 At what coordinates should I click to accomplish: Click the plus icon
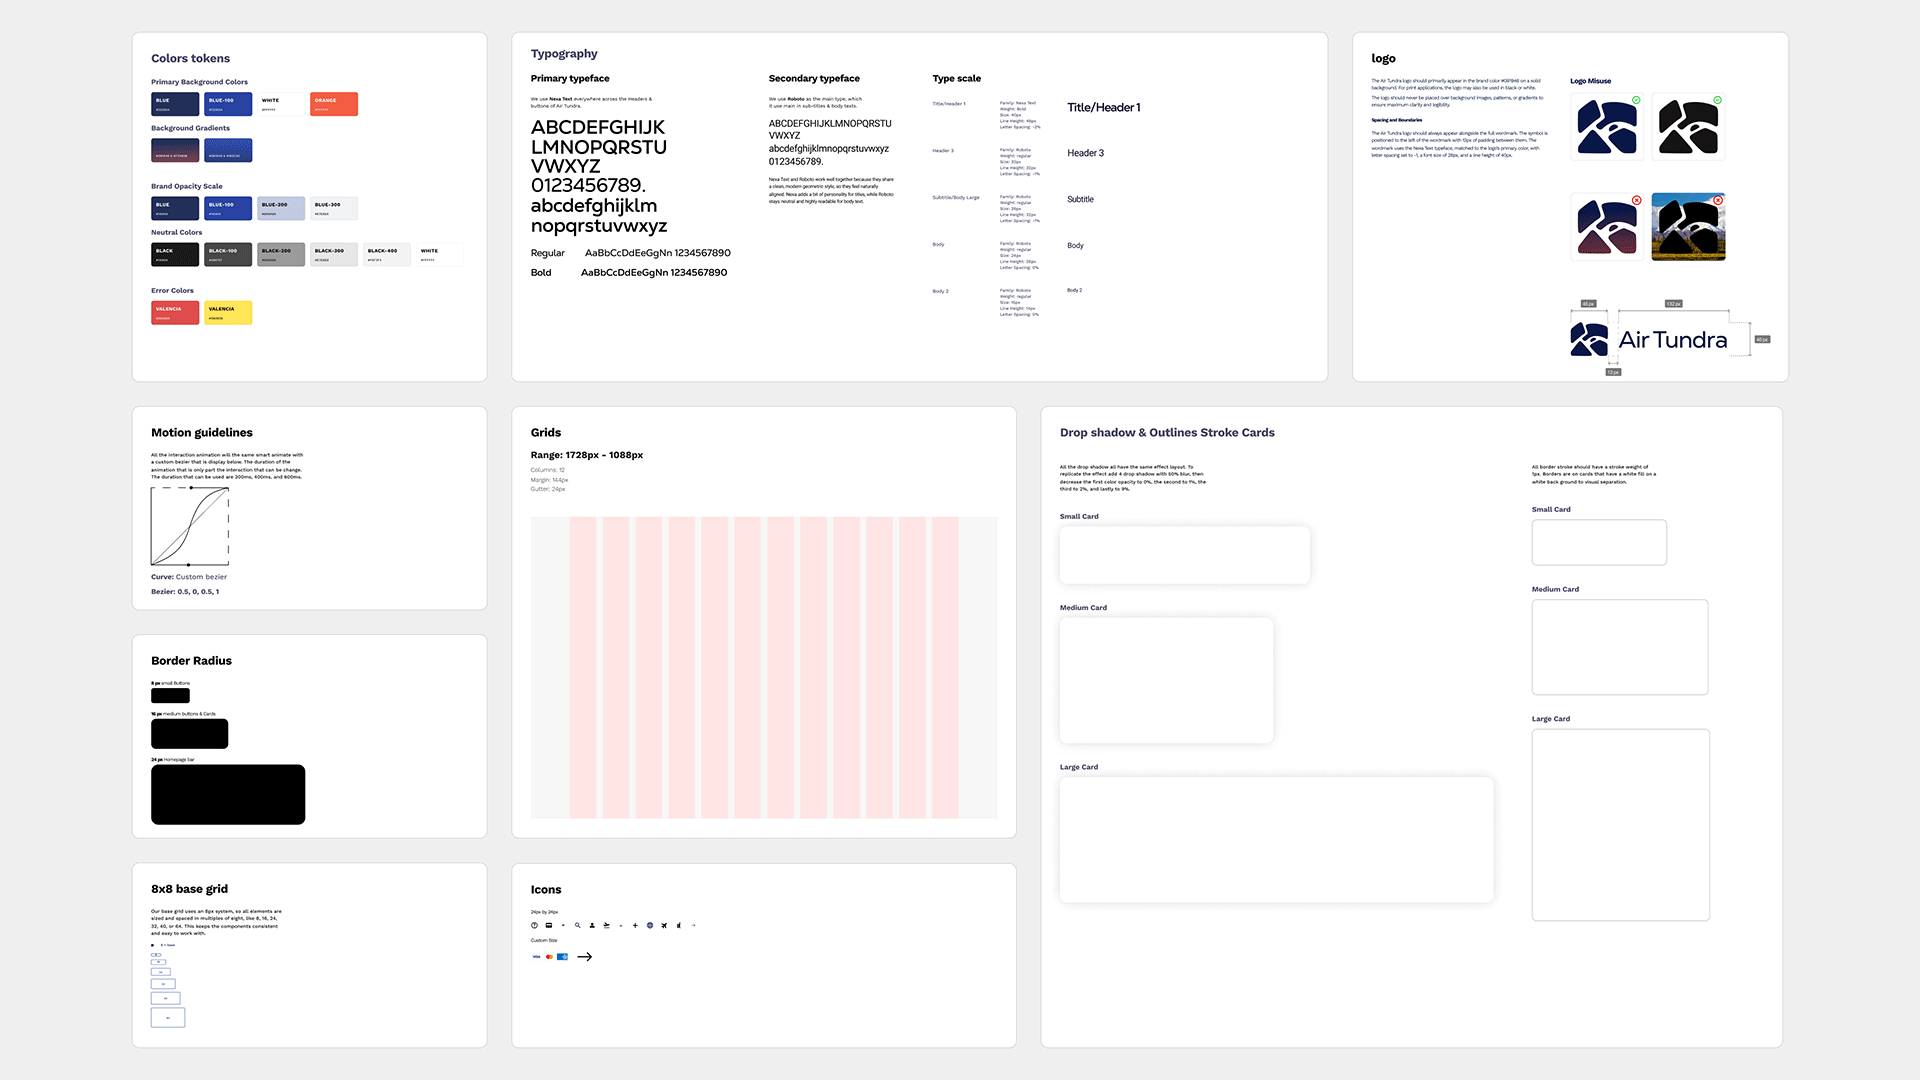point(635,925)
